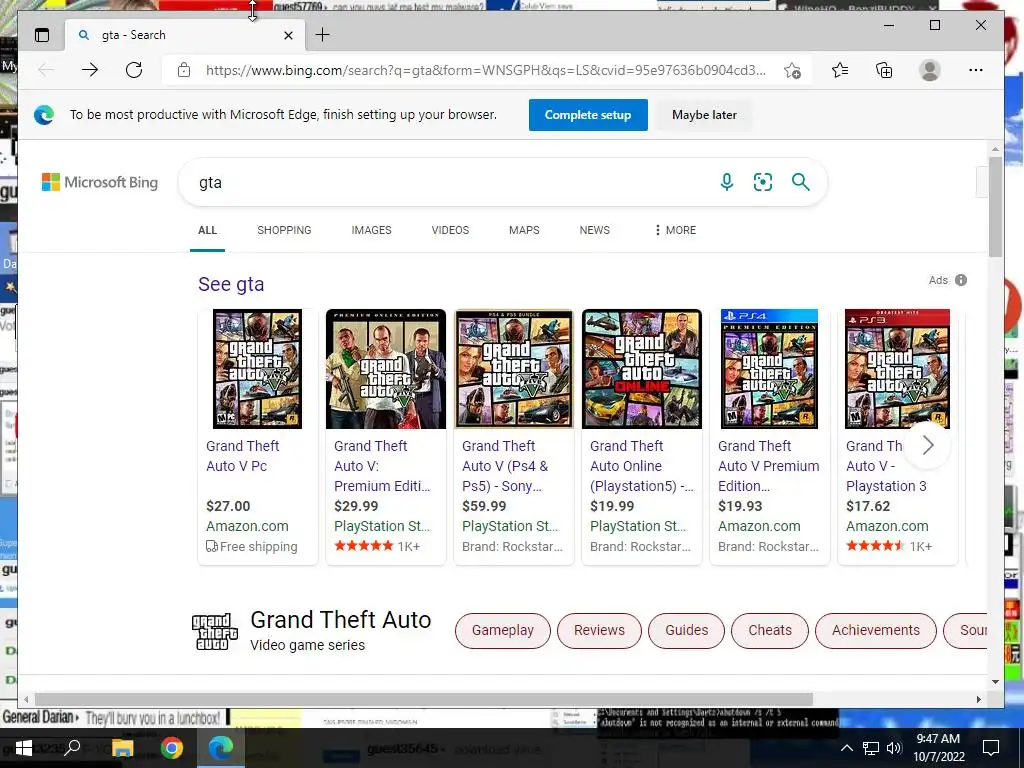Open the notification center icon
The height and width of the screenshot is (768, 1024).
click(991, 748)
